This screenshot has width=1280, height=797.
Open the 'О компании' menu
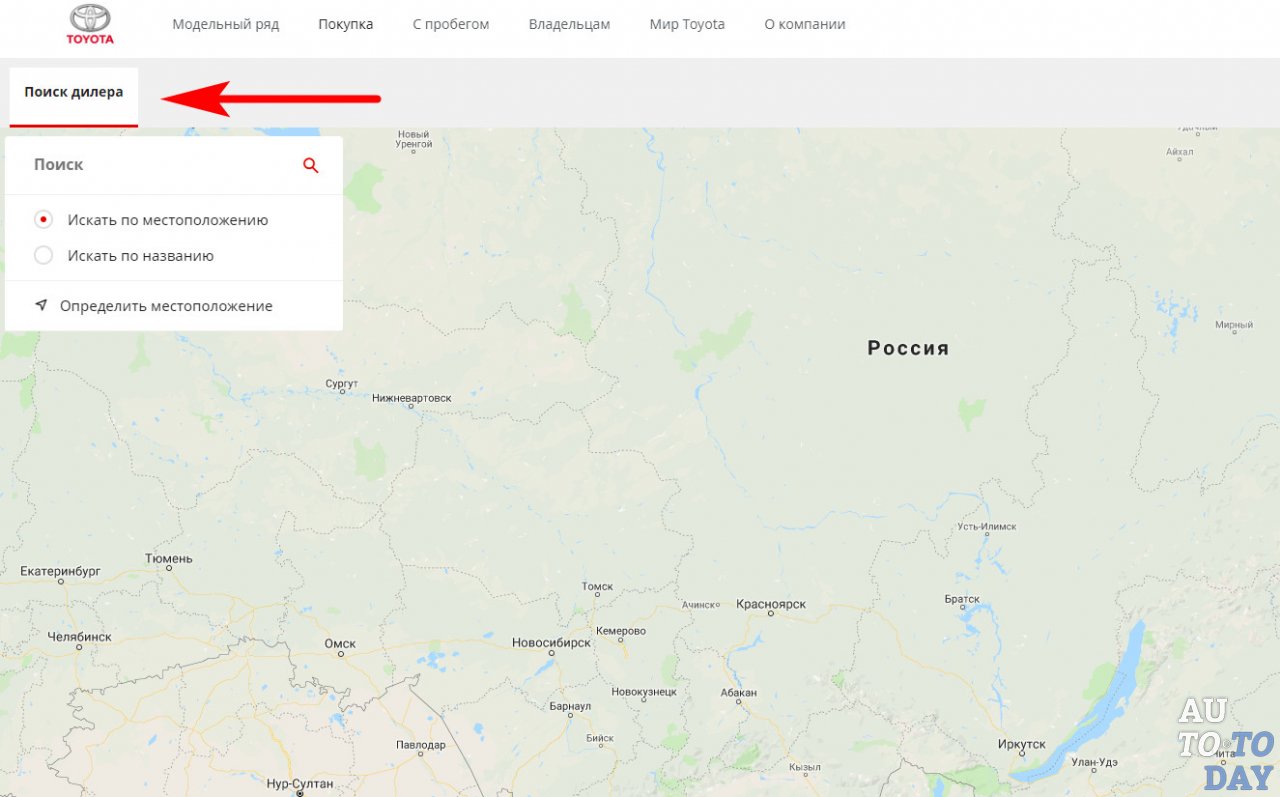(x=804, y=24)
